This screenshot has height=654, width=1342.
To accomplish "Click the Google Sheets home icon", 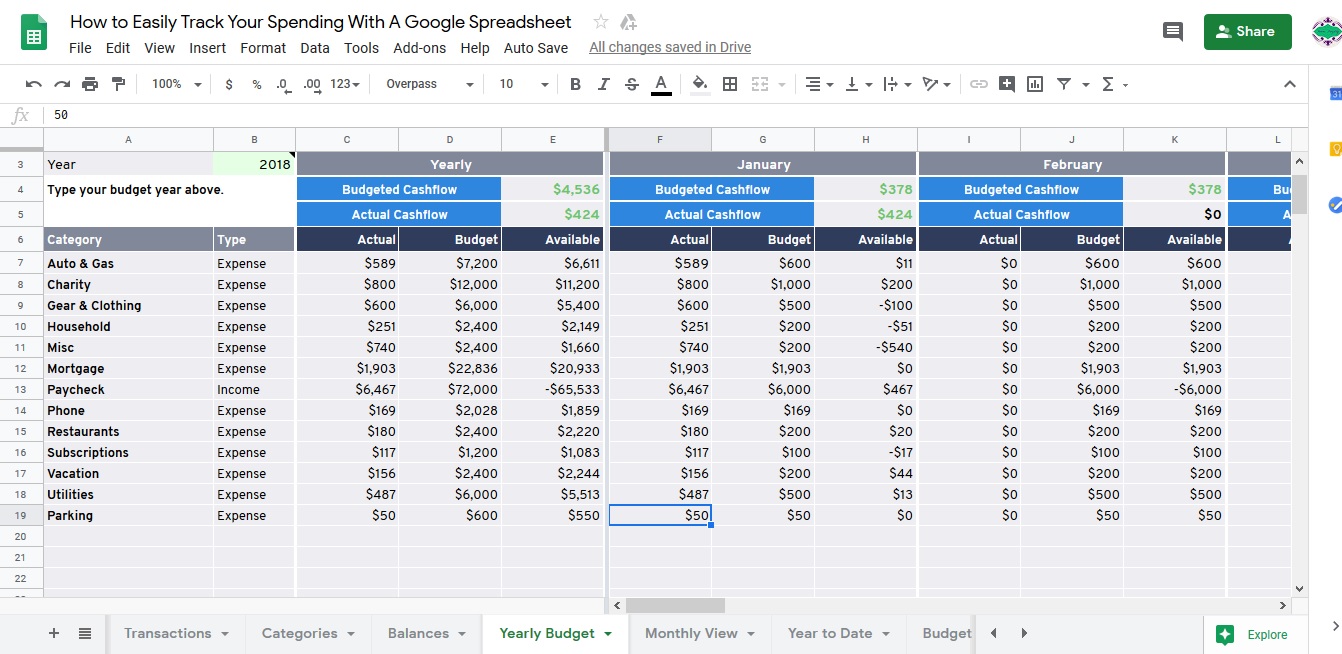I will [34, 33].
